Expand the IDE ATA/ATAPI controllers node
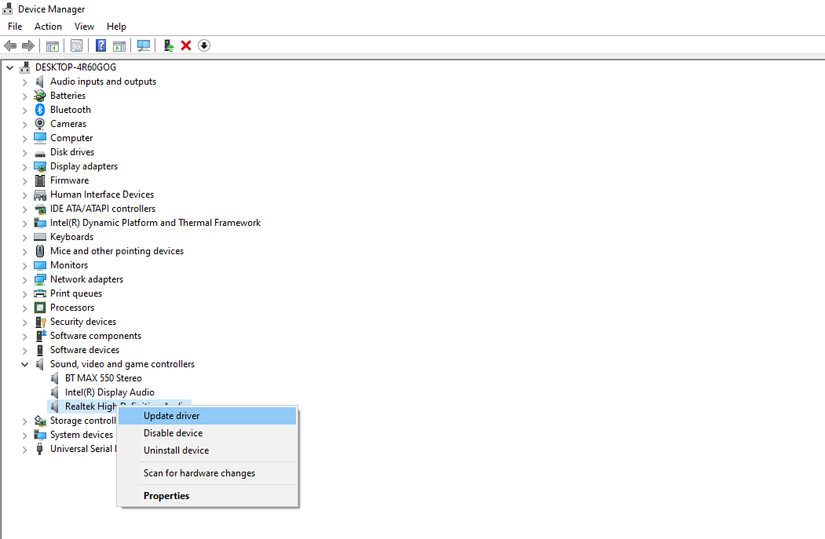825x539 pixels. [24, 209]
